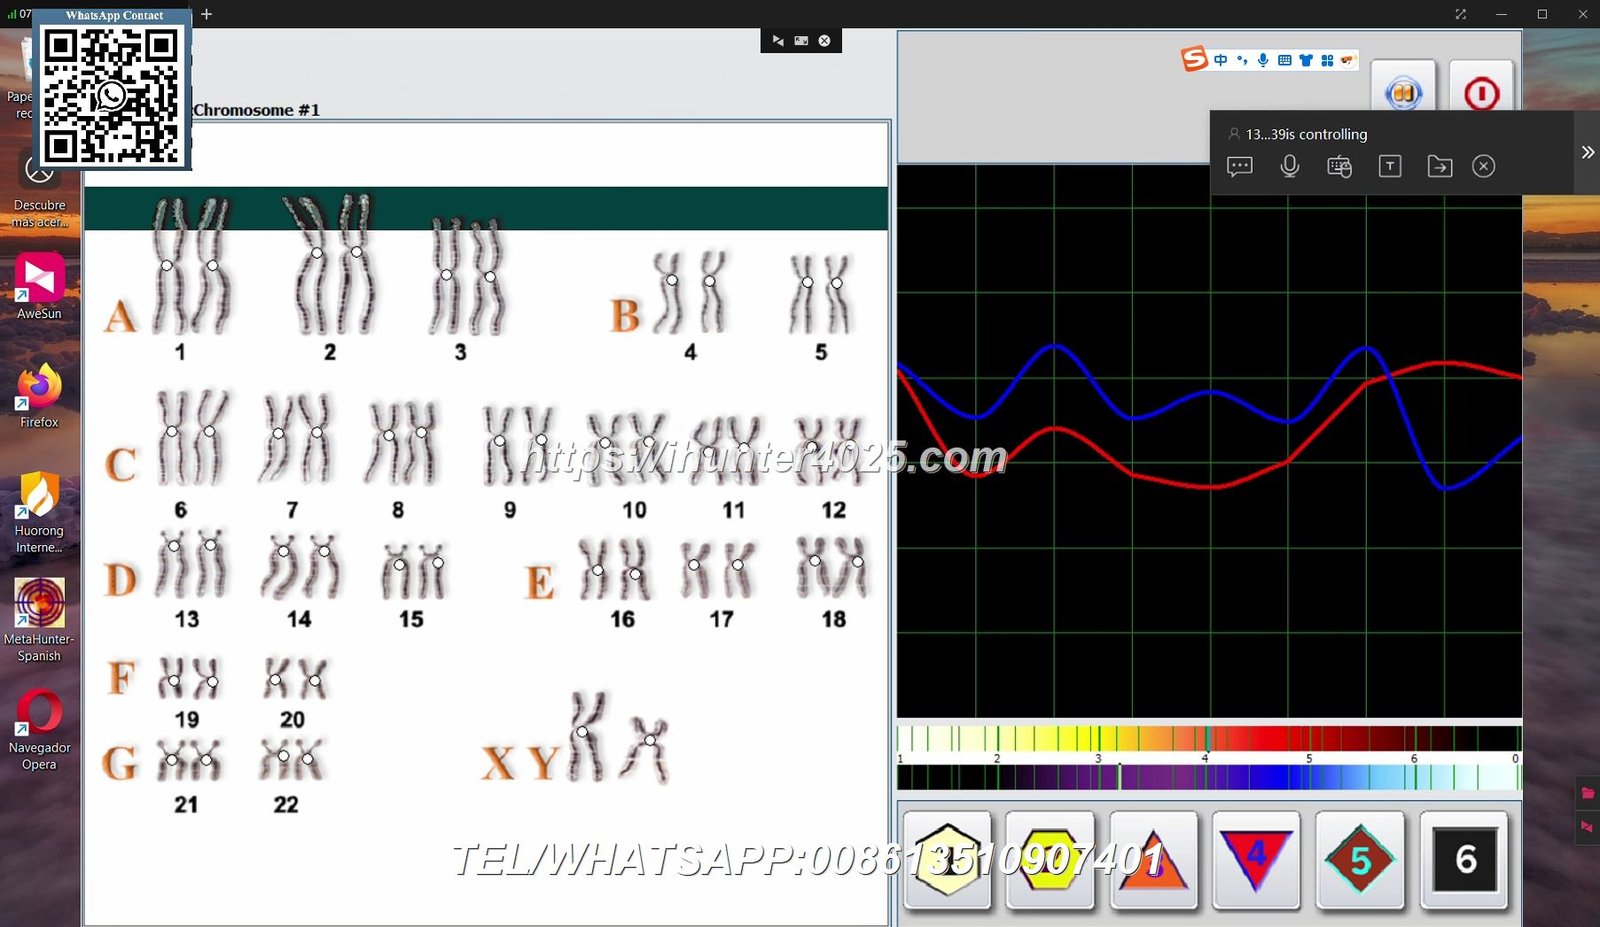1600x927 pixels.
Task: Expand the side panel with the double chevron
Action: click(x=1588, y=152)
